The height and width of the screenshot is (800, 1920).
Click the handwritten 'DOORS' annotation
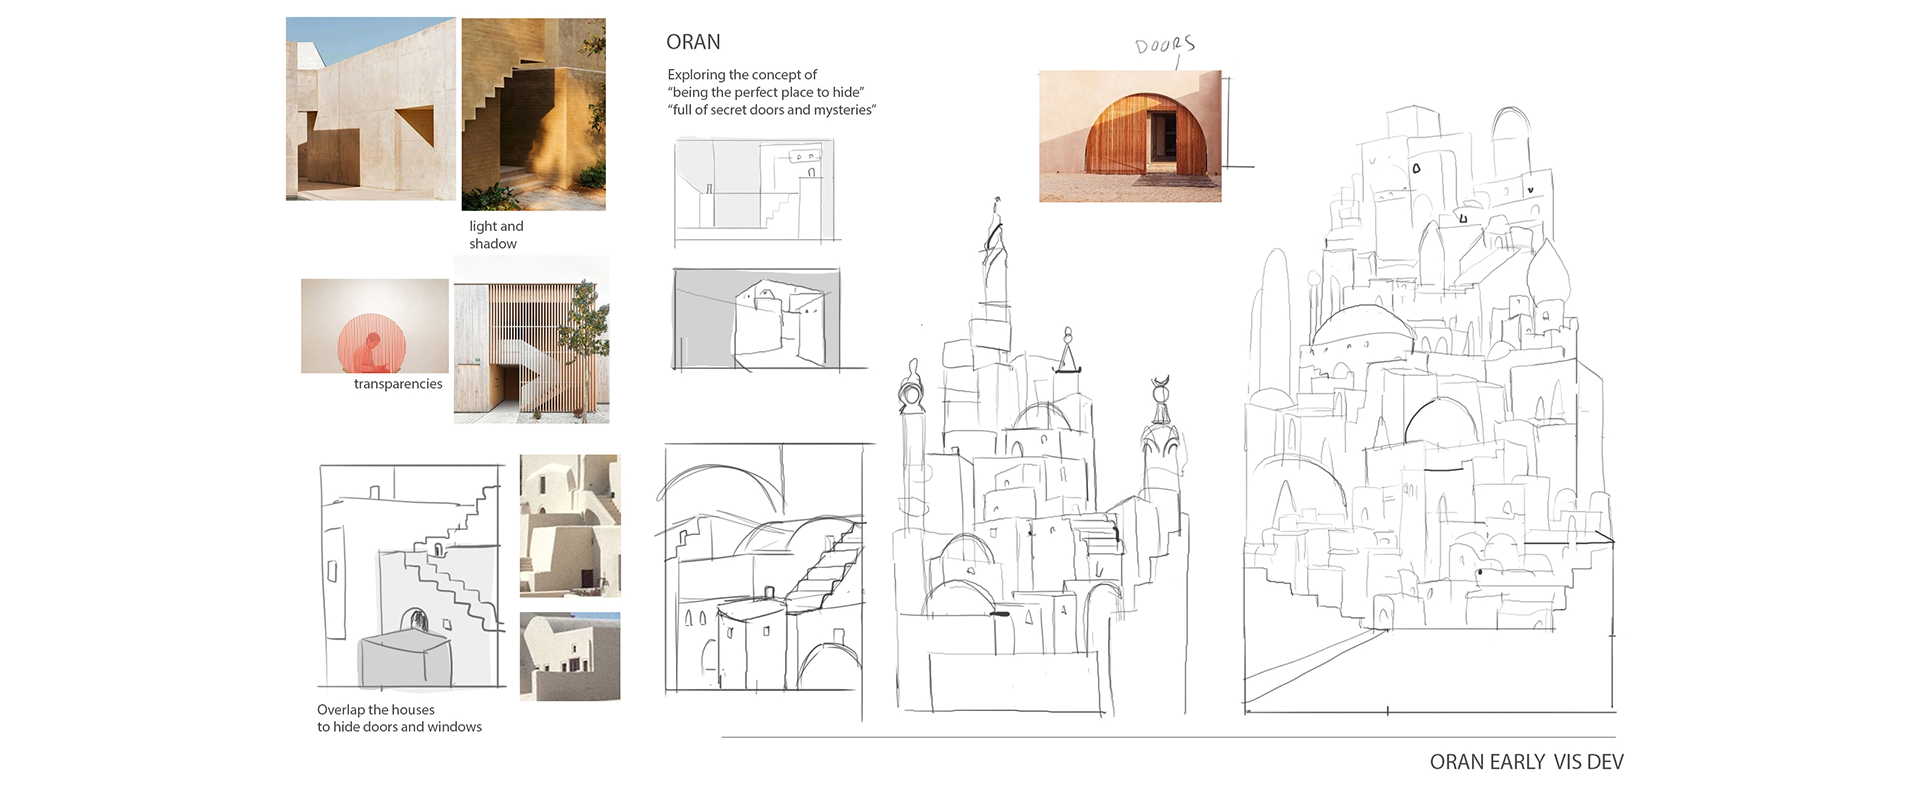coord(1165,45)
